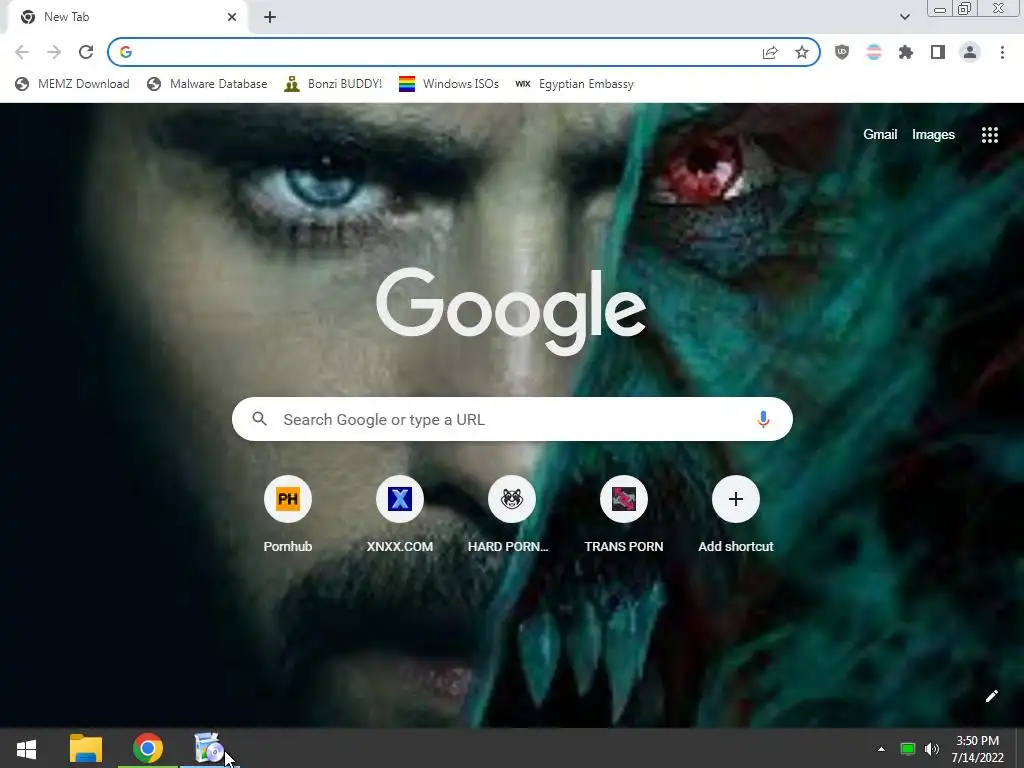The width and height of the screenshot is (1024, 768).
Task: Toggle the side panel icon
Action: coord(938,52)
